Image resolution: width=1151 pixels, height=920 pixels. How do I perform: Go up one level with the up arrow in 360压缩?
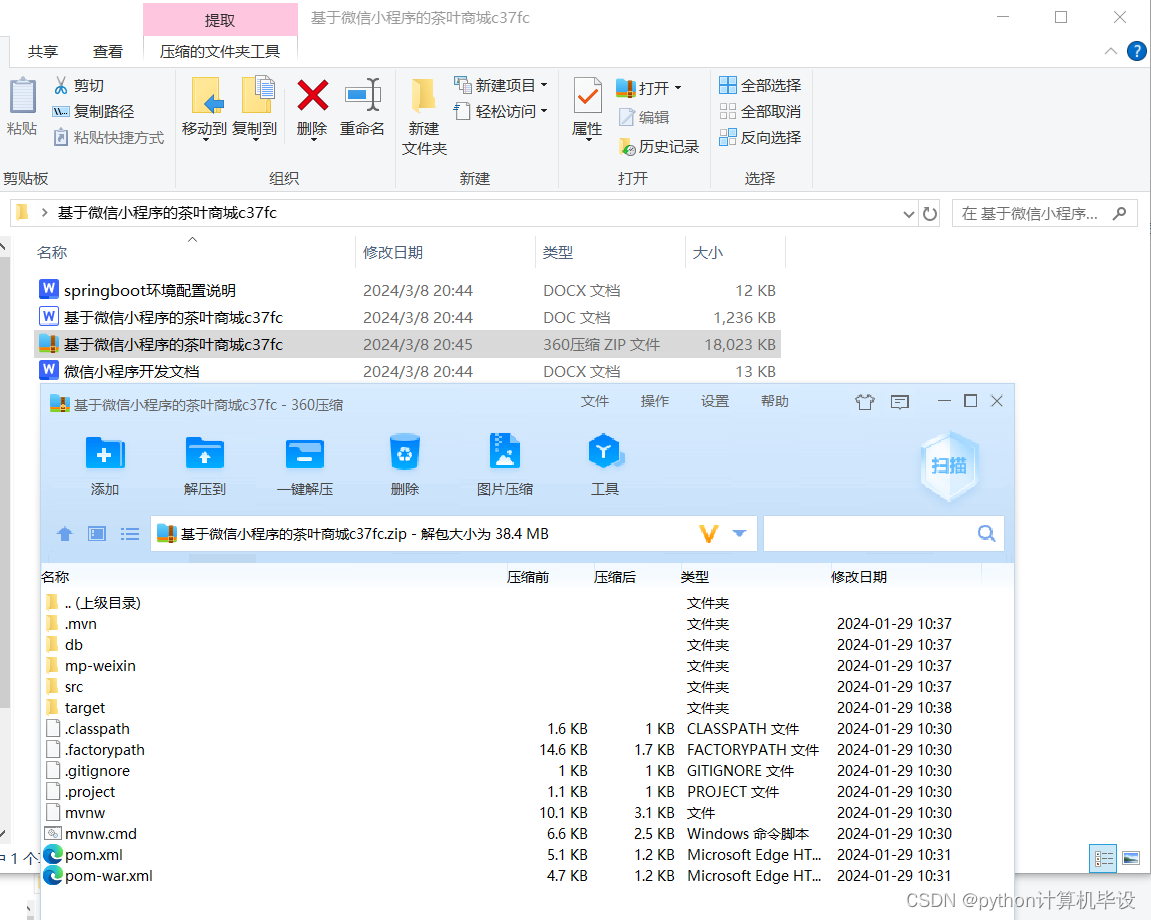click(65, 534)
